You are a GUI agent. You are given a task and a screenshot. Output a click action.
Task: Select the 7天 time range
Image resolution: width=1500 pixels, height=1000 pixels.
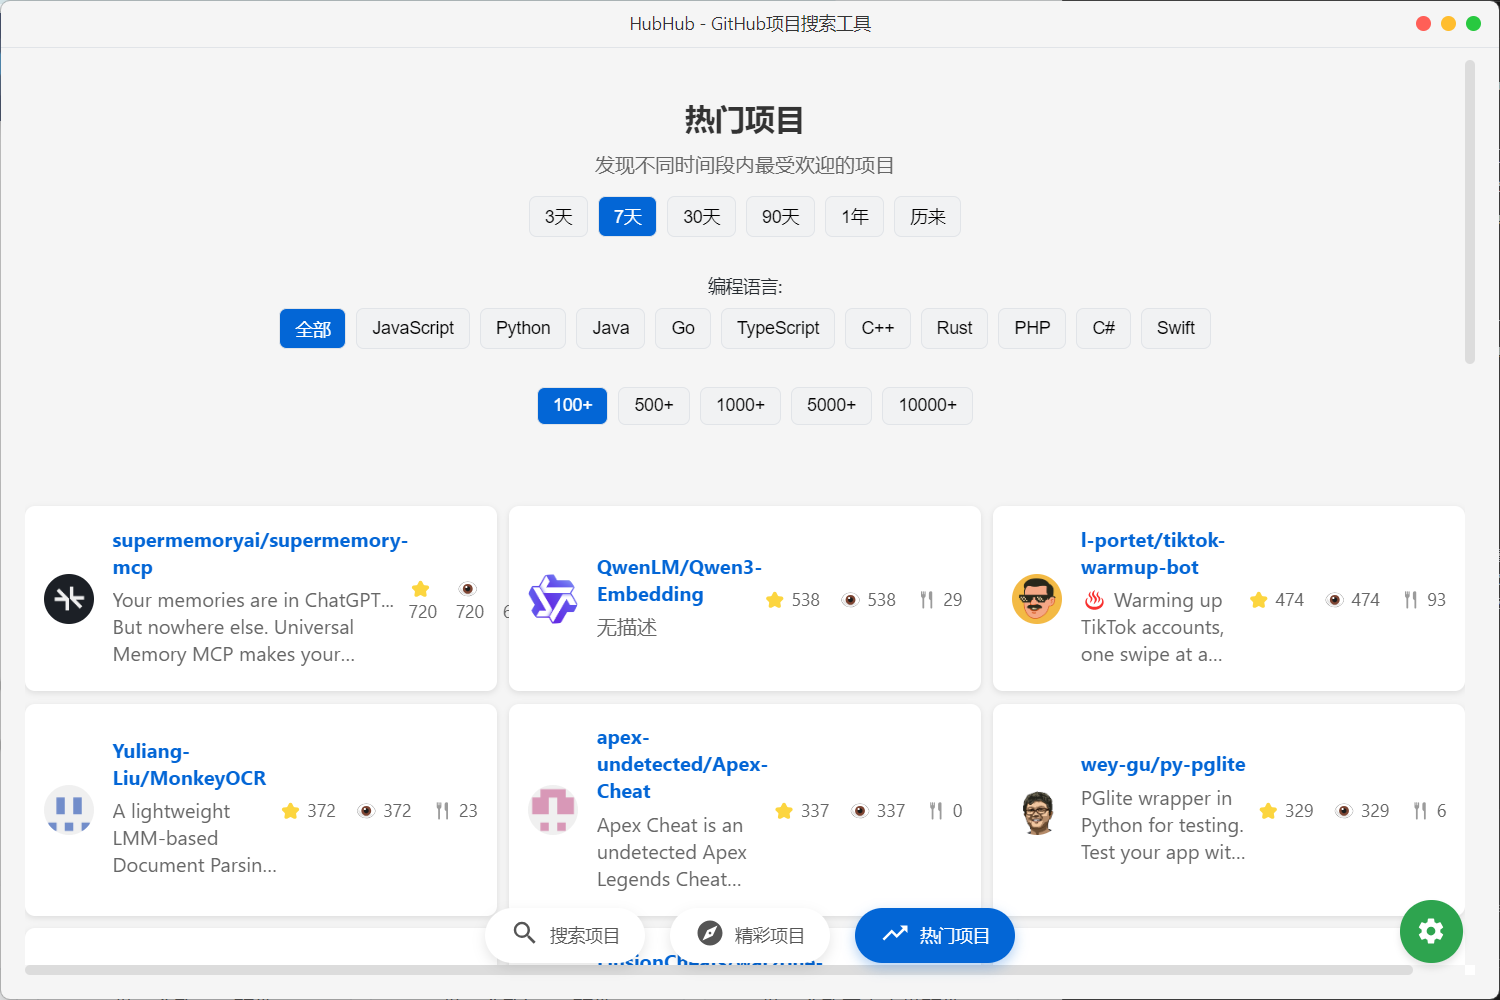pos(627,217)
